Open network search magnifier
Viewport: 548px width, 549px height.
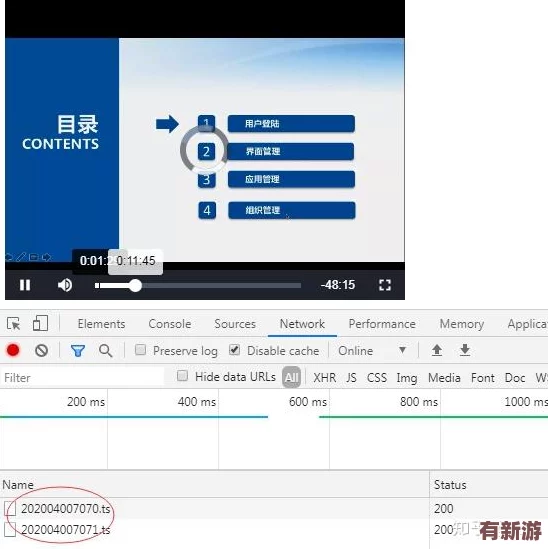point(105,350)
